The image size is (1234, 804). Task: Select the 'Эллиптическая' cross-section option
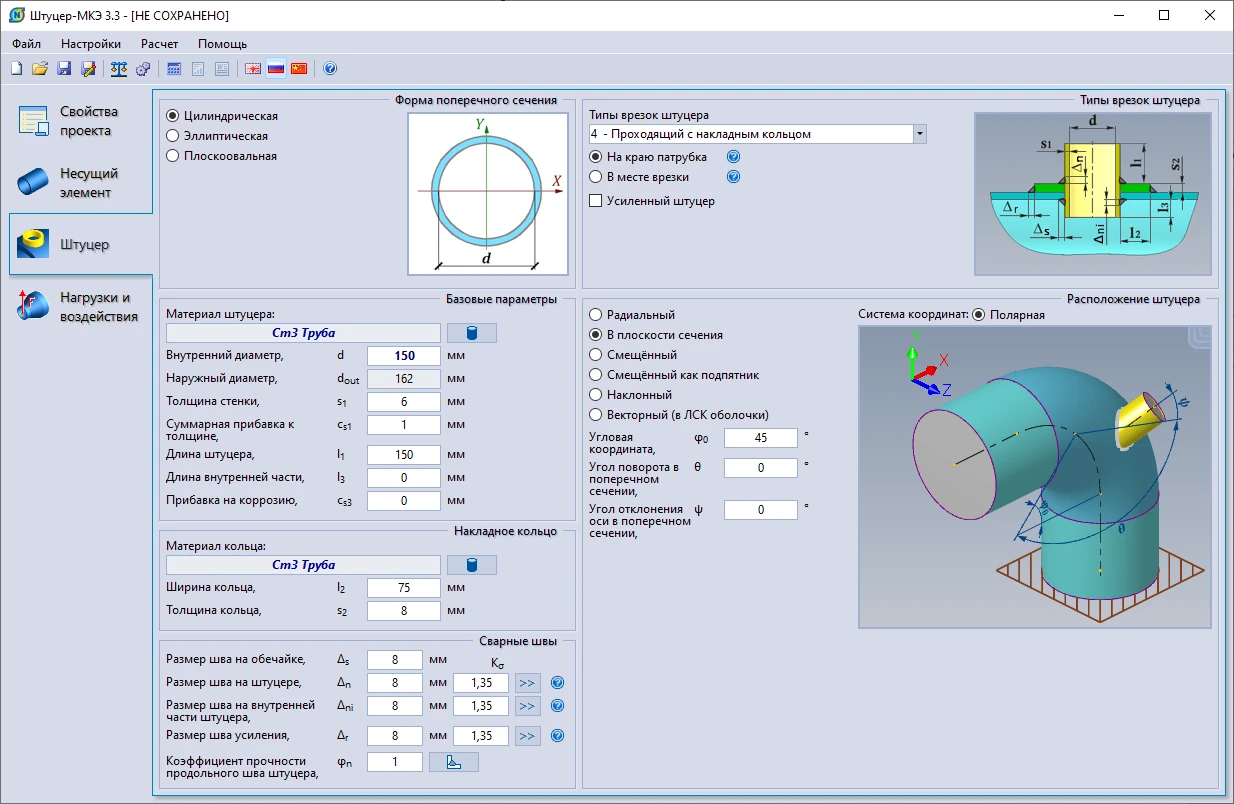[173, 136]
